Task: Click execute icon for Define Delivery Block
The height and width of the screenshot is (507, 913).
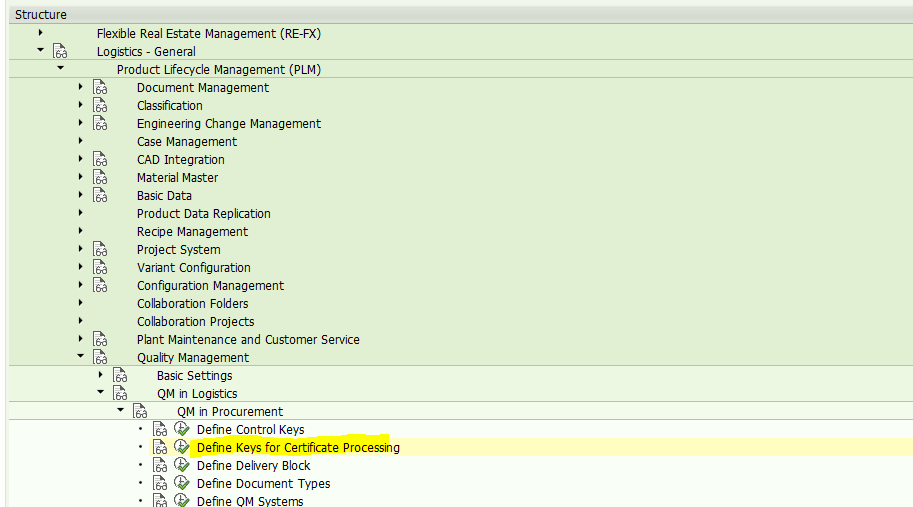Action: pyautogui.click(x=181, y=466)
